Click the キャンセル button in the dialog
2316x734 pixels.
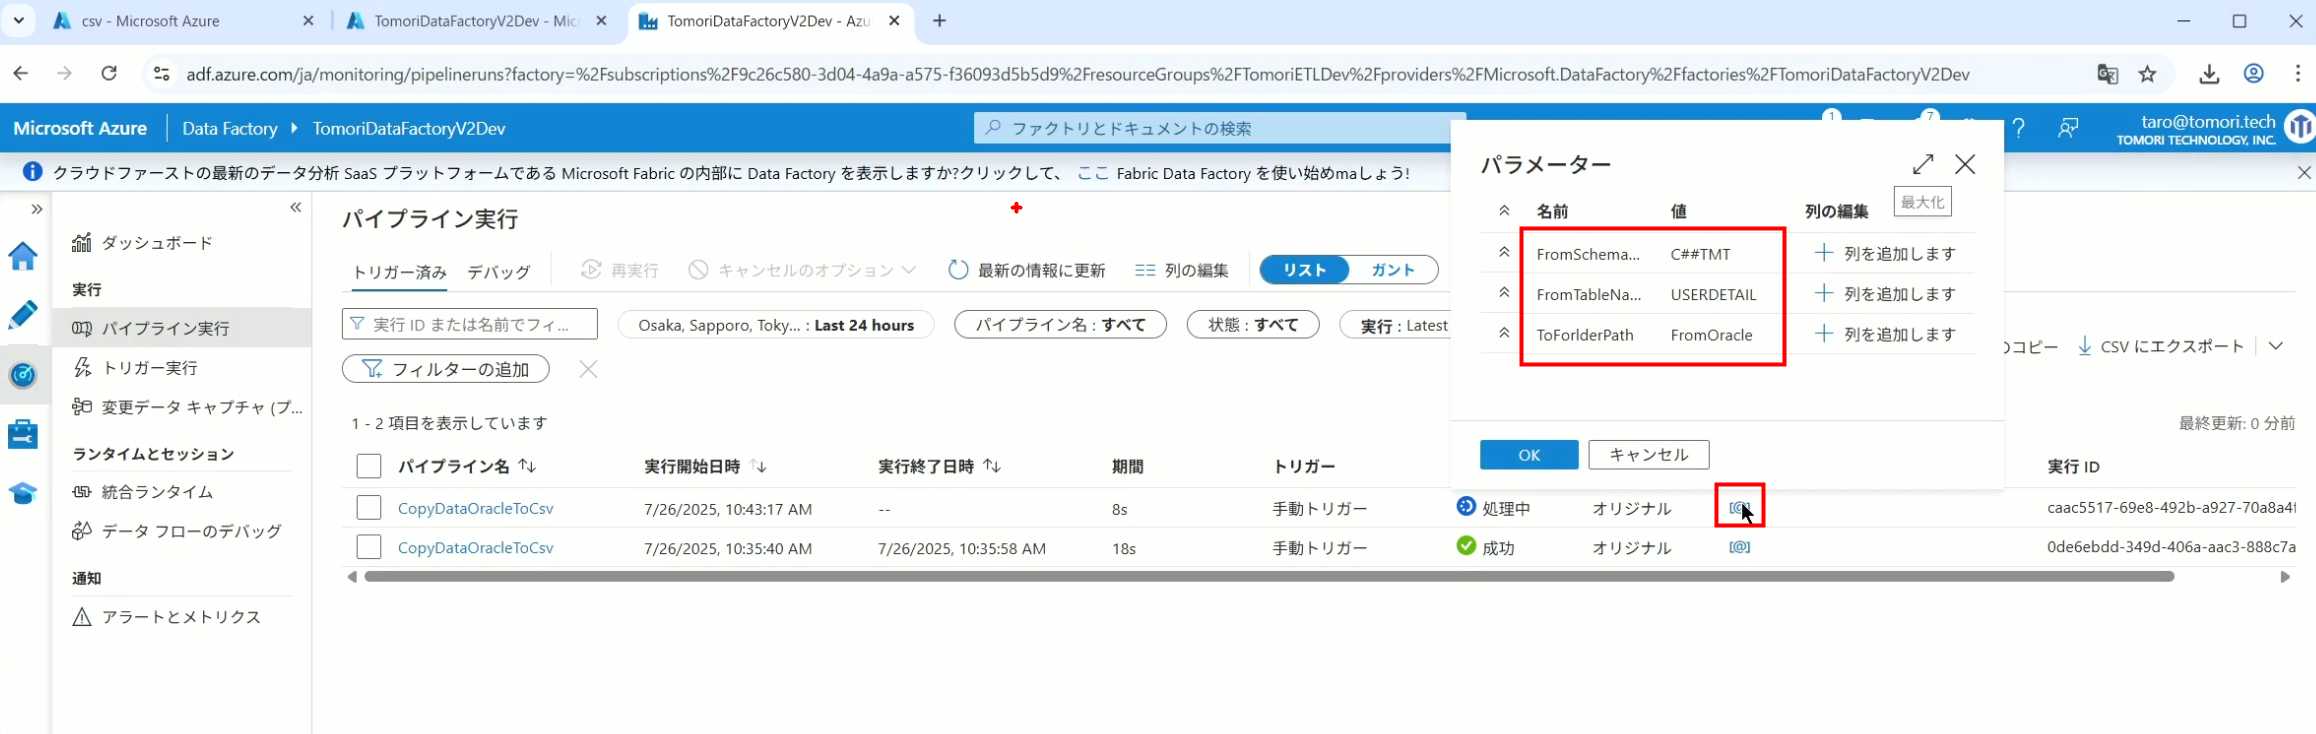click(1648, 454)
